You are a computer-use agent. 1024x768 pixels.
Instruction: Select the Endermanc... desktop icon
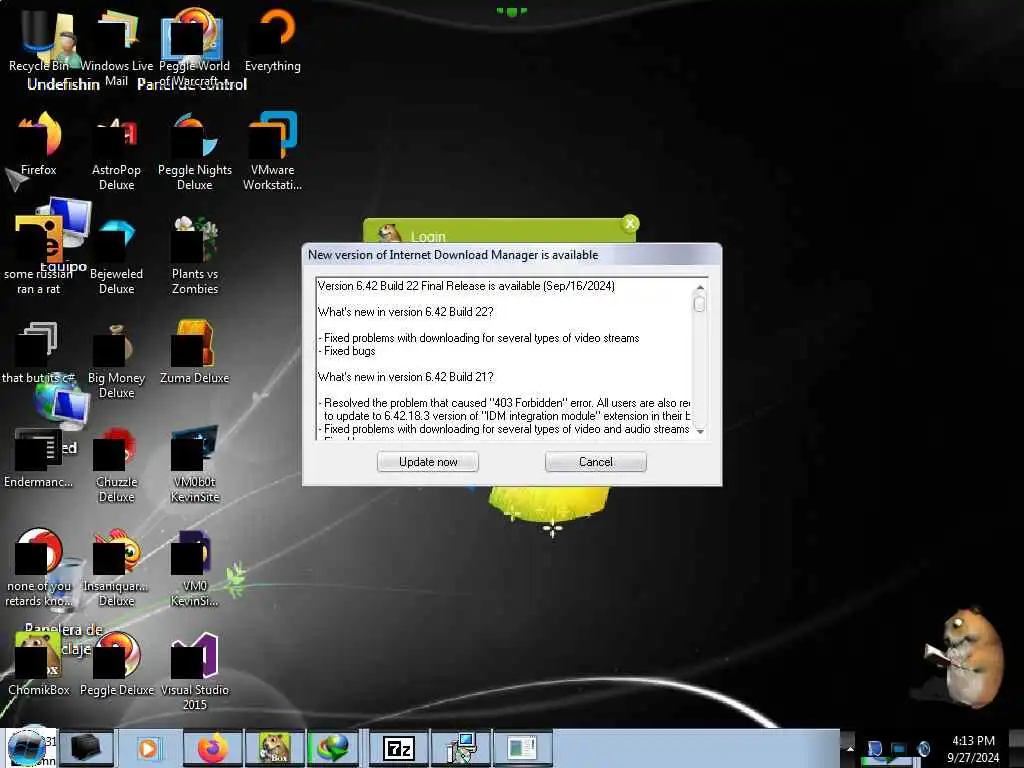click(x=39, y=457)
